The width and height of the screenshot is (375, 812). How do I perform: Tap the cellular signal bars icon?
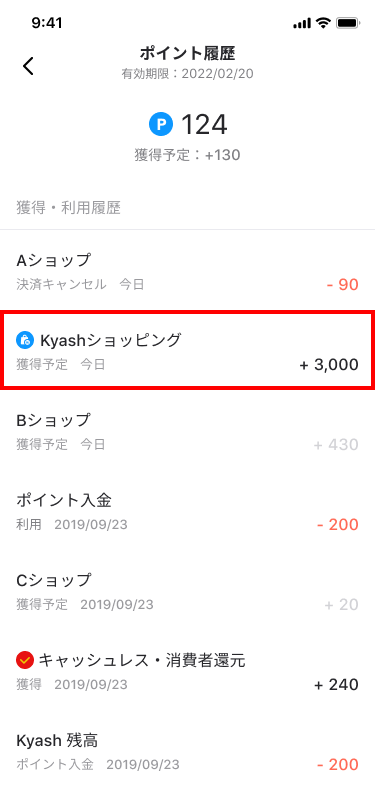click(x=302, y=24)
